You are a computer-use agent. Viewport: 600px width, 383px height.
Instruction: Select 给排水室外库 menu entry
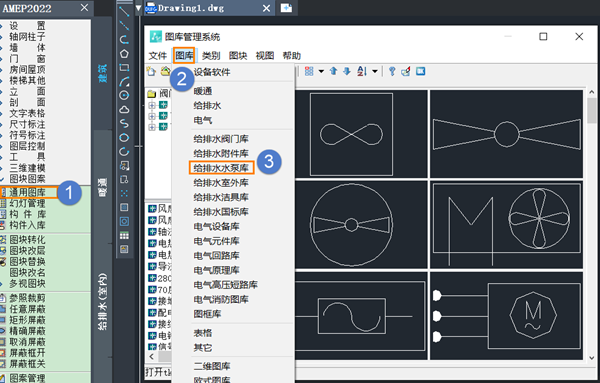click(x=221, y=183)
